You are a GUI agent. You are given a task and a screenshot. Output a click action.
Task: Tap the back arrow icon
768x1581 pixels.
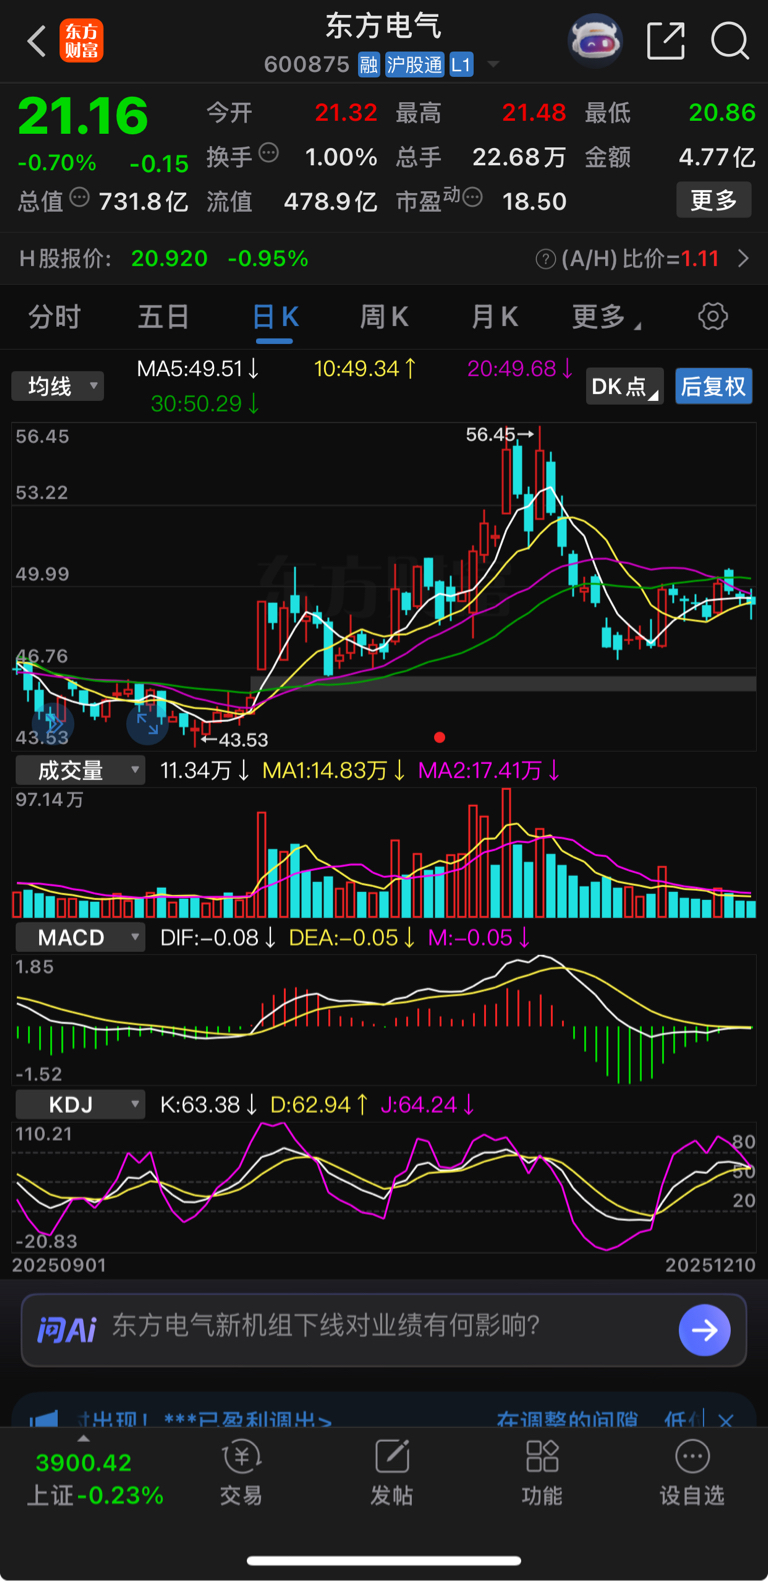click(x=37, y=41)
